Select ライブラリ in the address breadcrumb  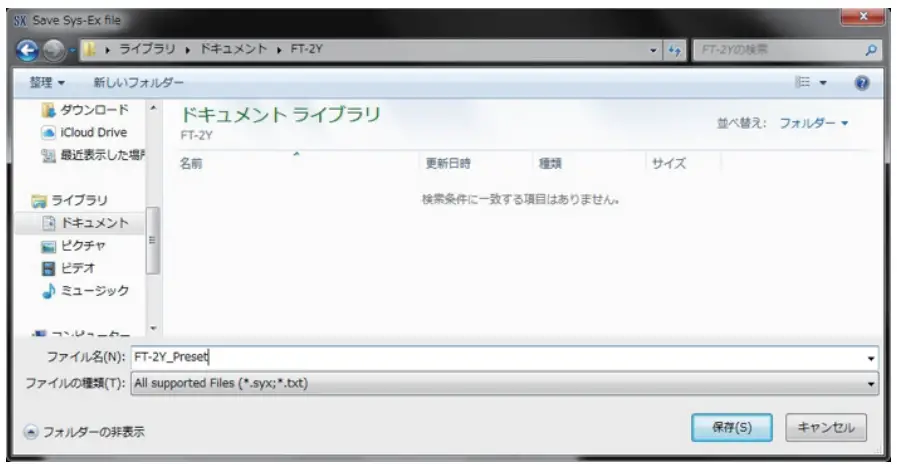pos(147,49)
